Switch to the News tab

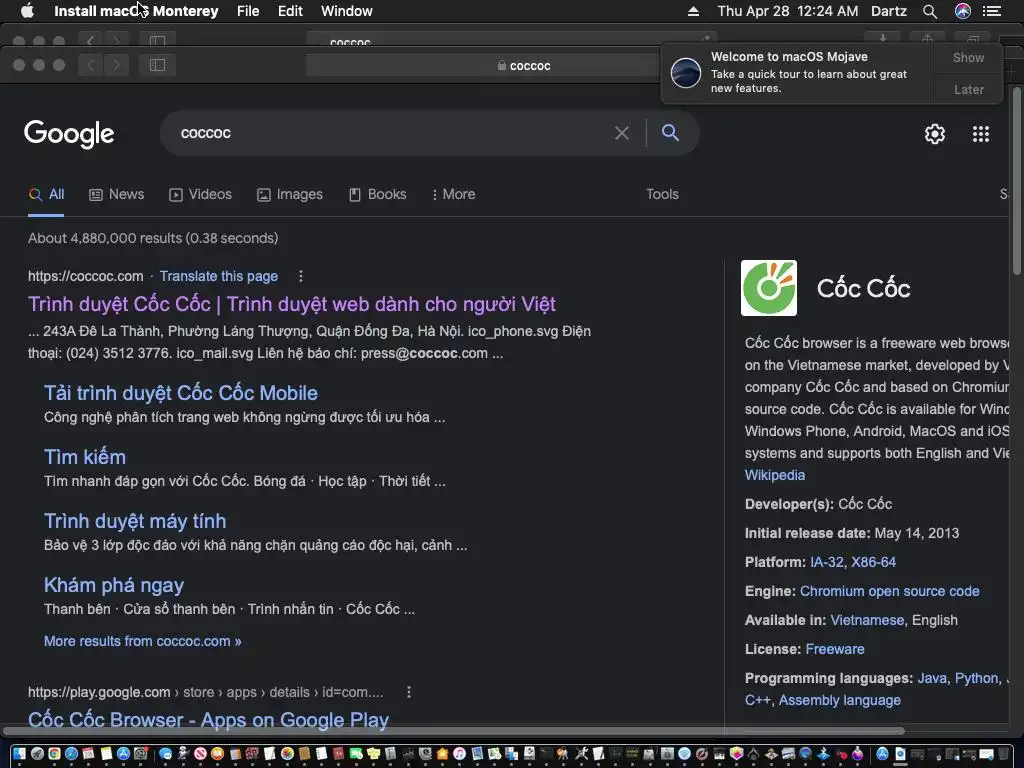coord(116,194)
